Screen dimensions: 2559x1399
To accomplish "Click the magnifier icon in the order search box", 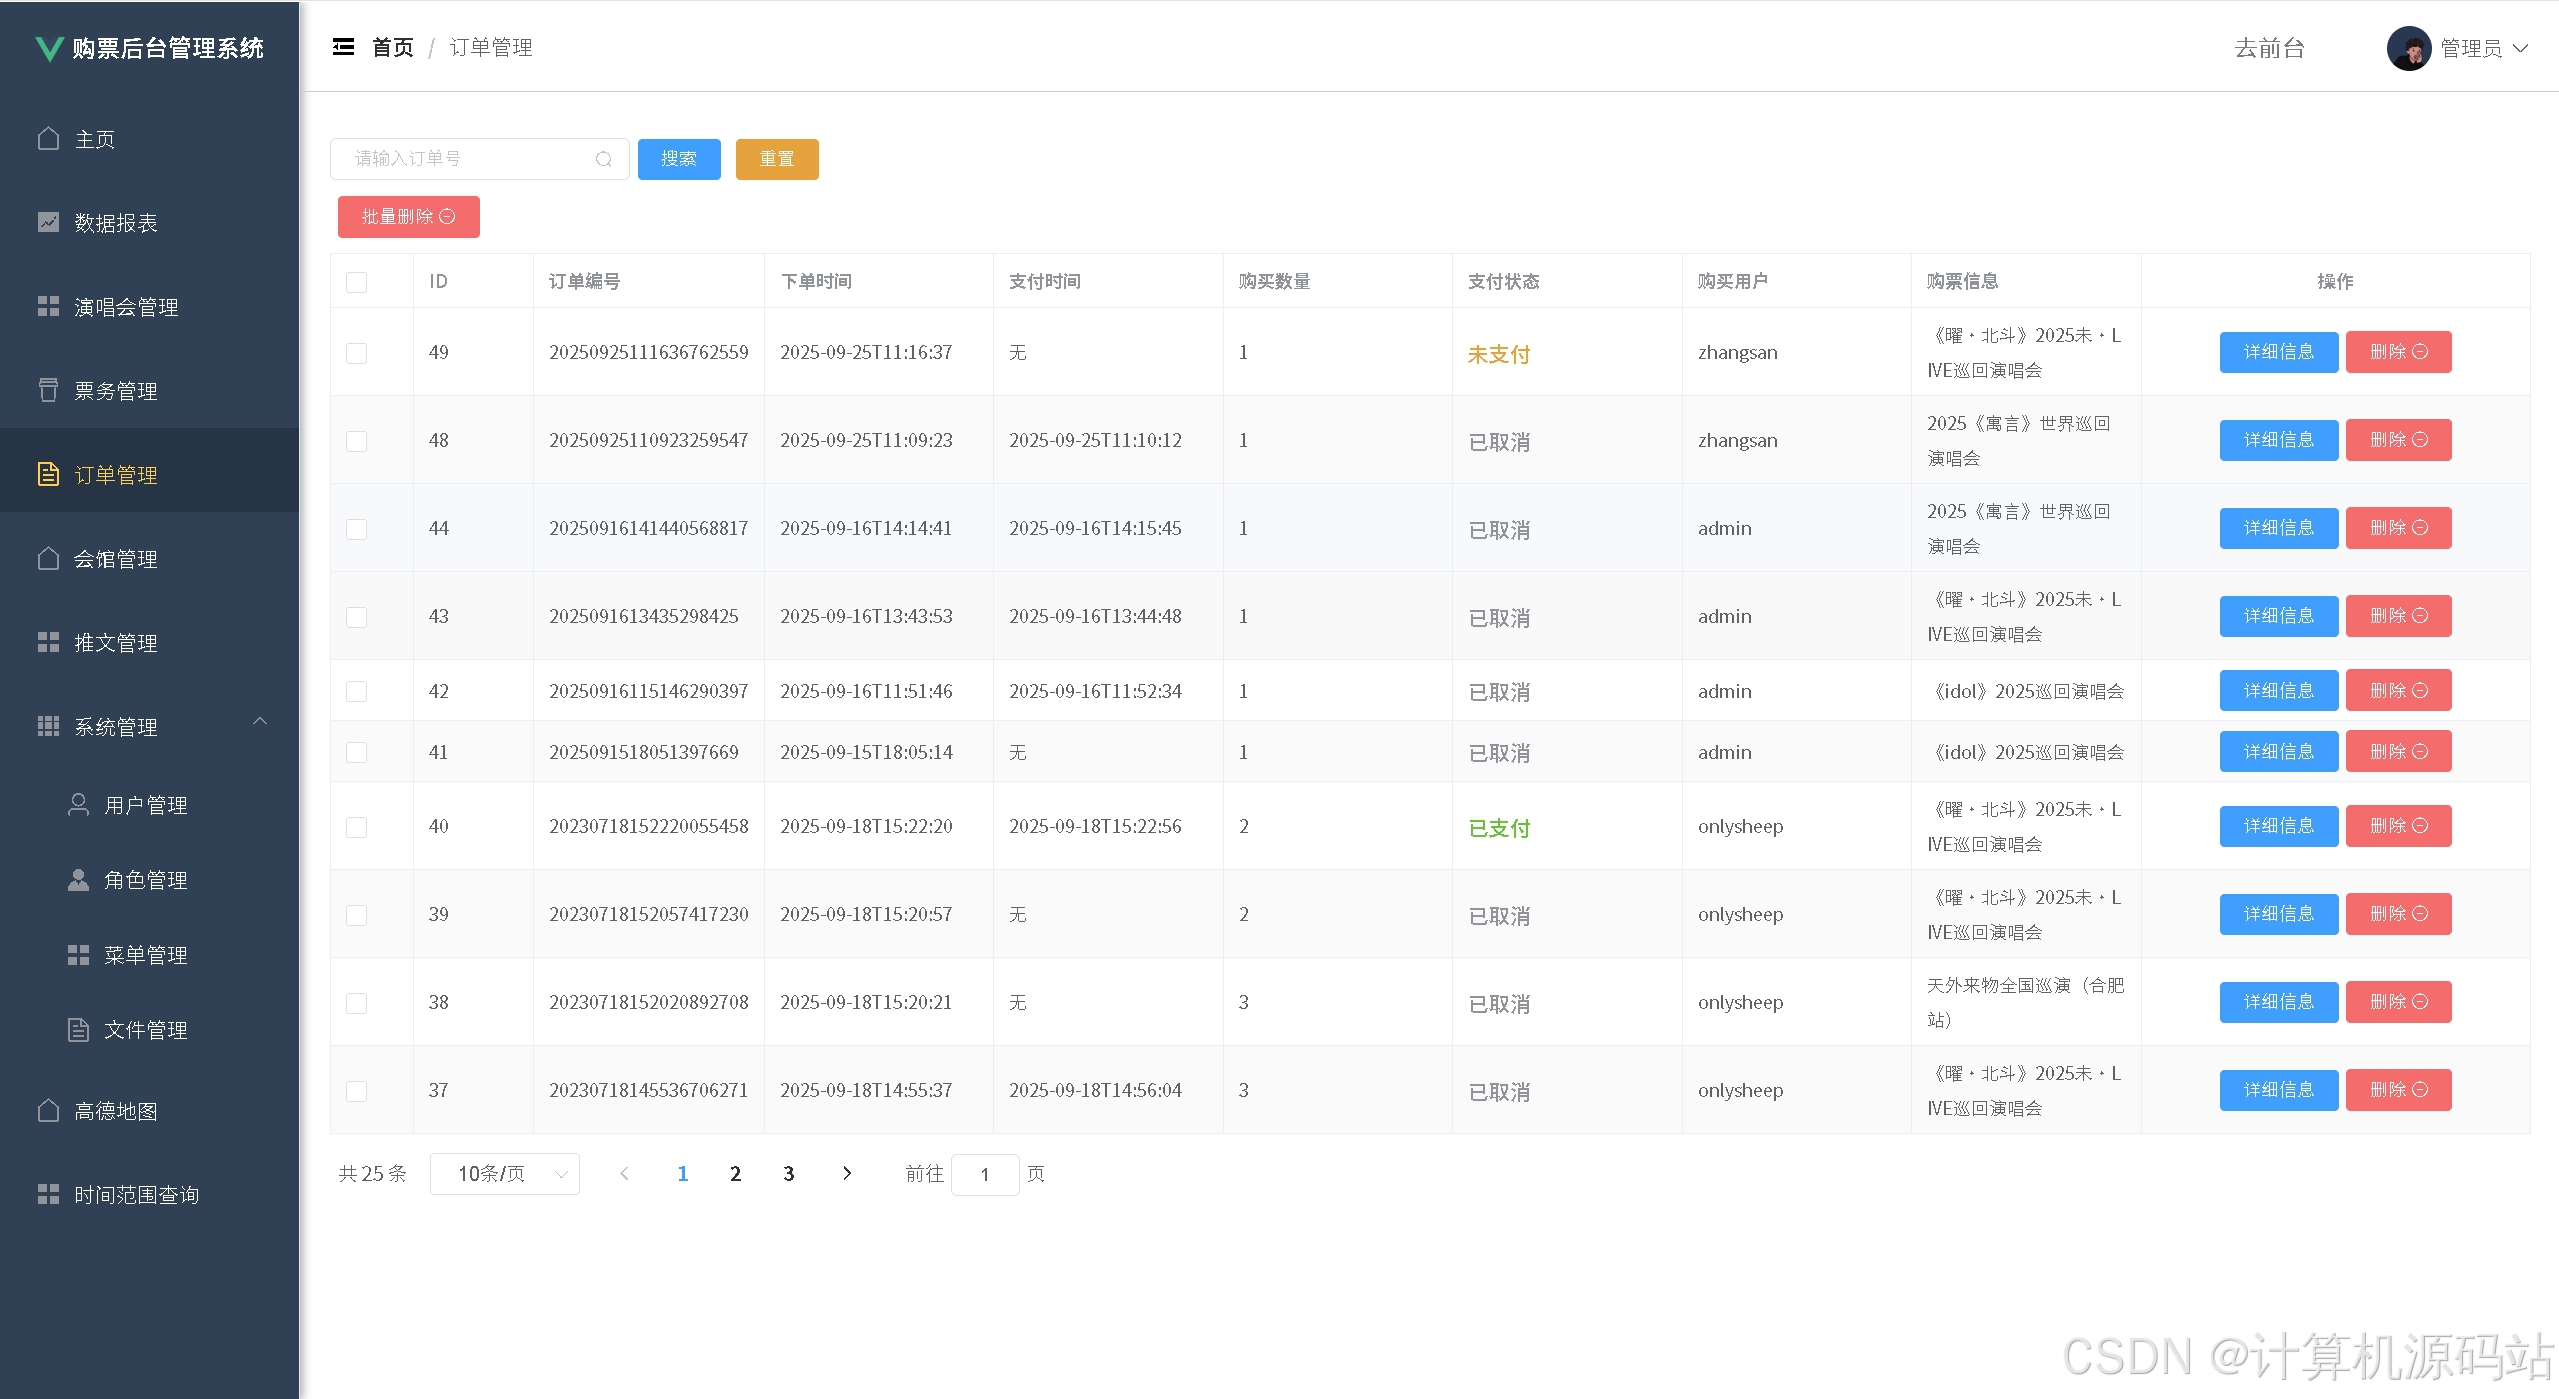I will pos(603,159).
